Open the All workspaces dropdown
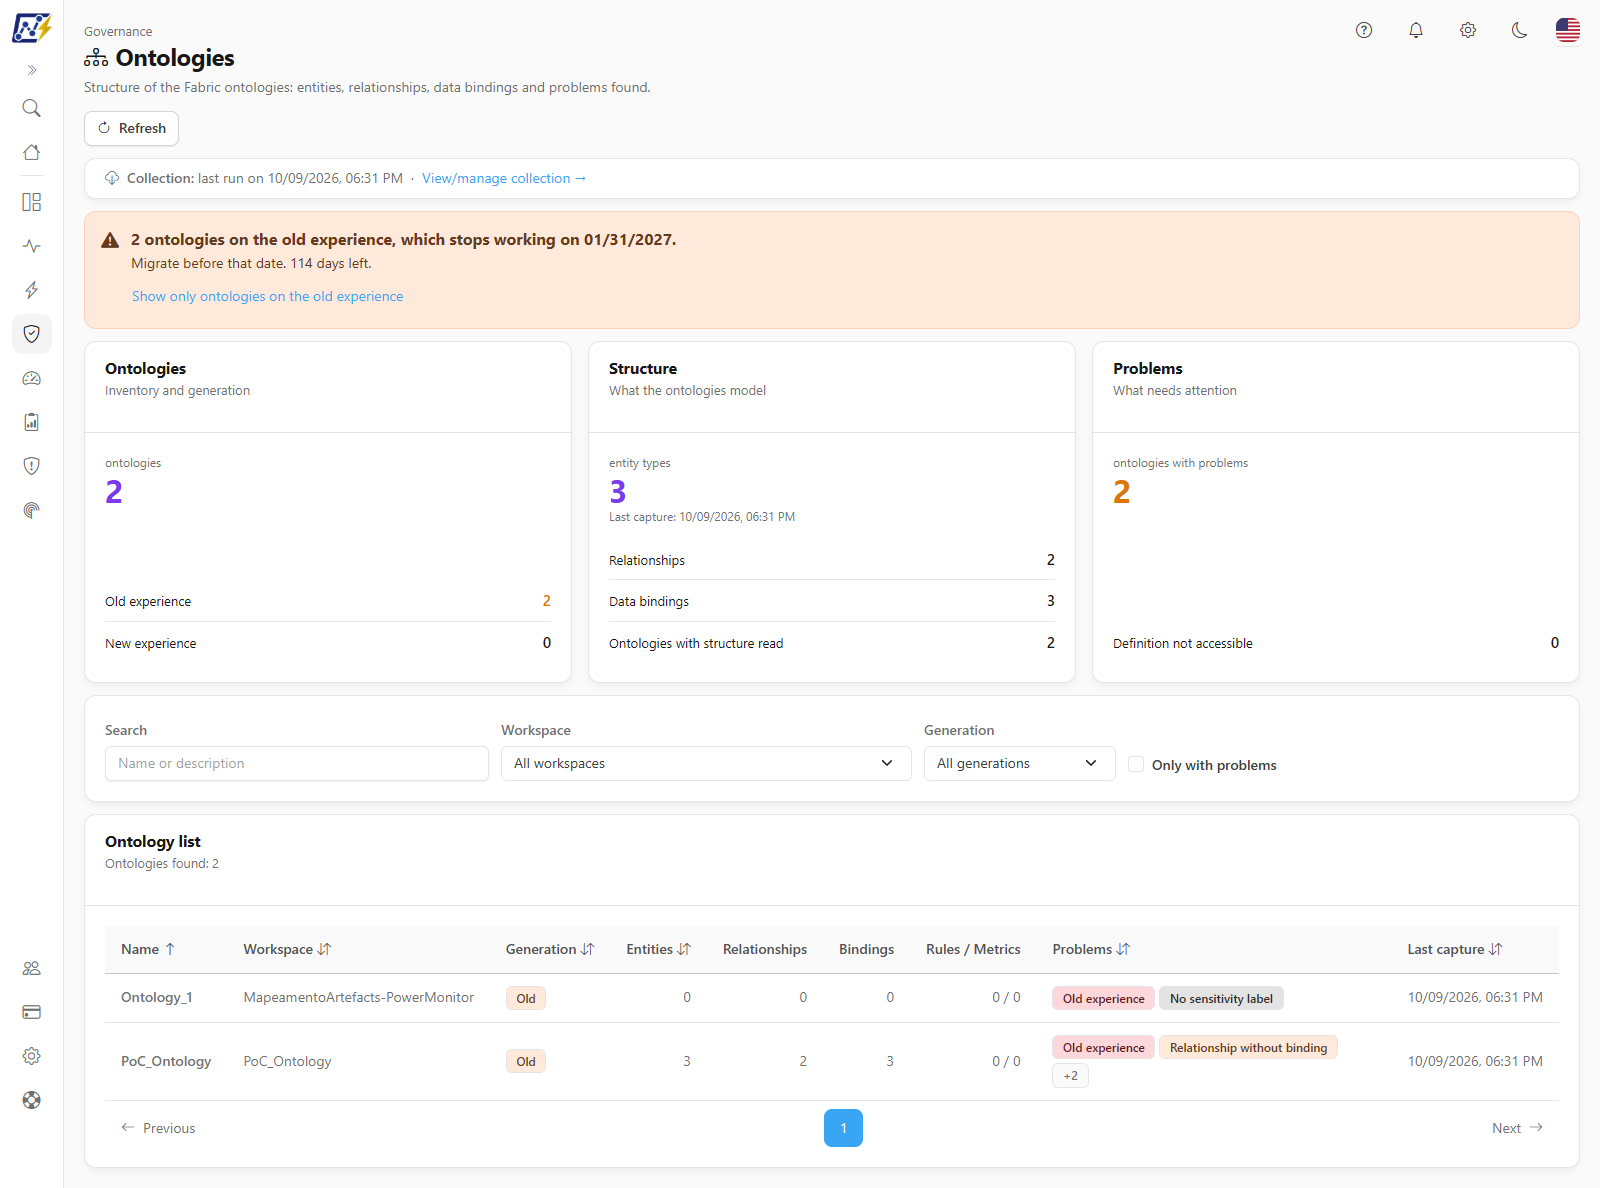Viewport: 1600px width, 1188px height. [706, 763]
